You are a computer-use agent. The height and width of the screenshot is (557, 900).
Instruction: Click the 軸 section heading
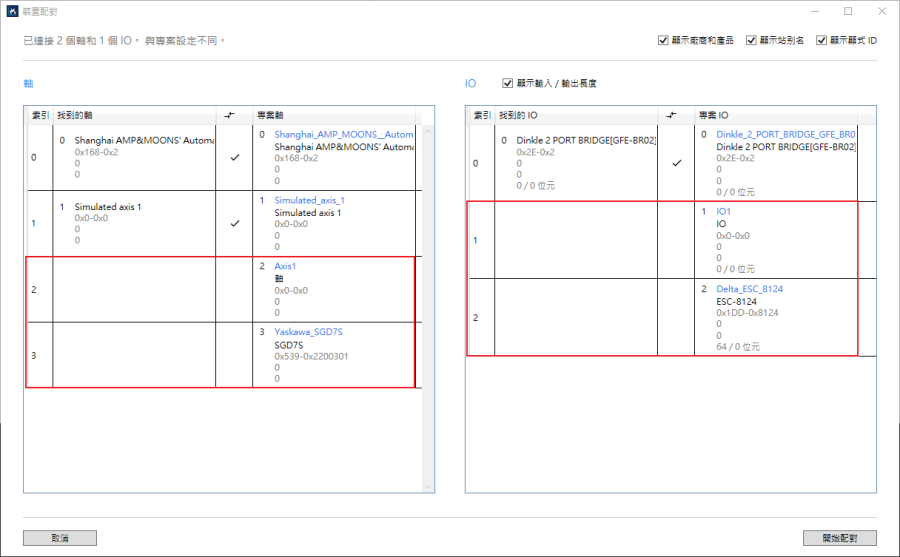point(28,84)
